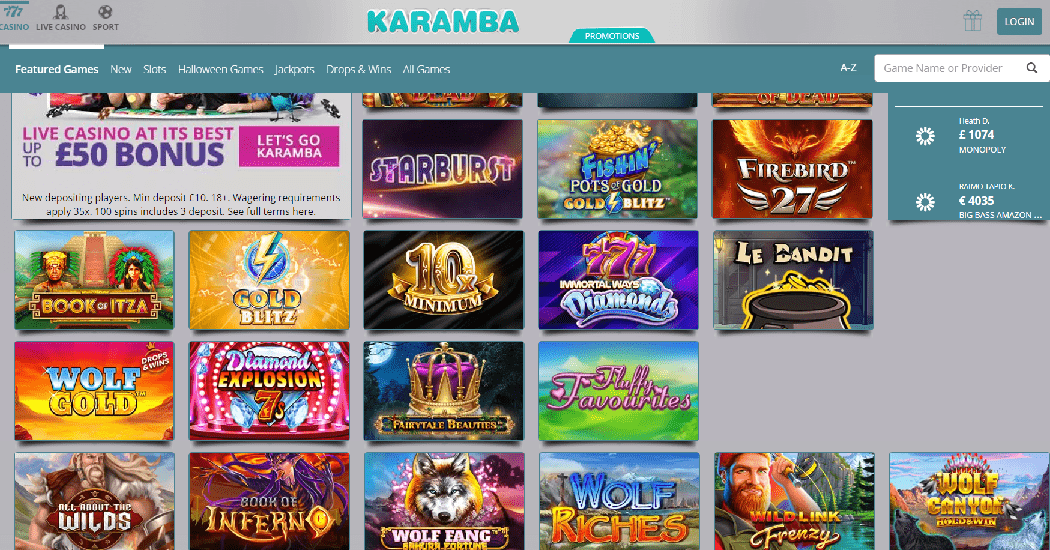Click the Let's Go Karamba button

pyautogui.click(x=289, y=146)
